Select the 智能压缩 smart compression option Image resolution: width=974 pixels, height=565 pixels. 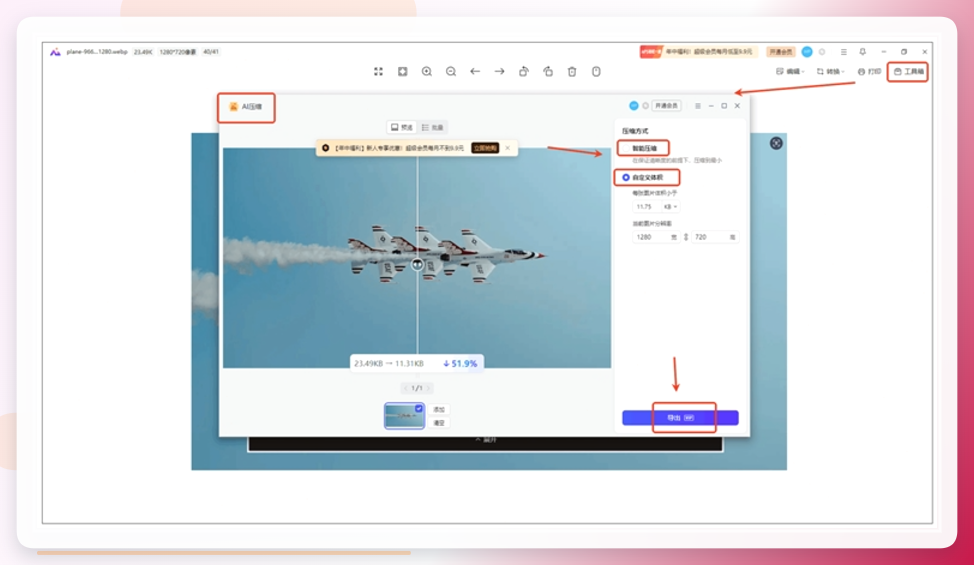pos(644,148)
